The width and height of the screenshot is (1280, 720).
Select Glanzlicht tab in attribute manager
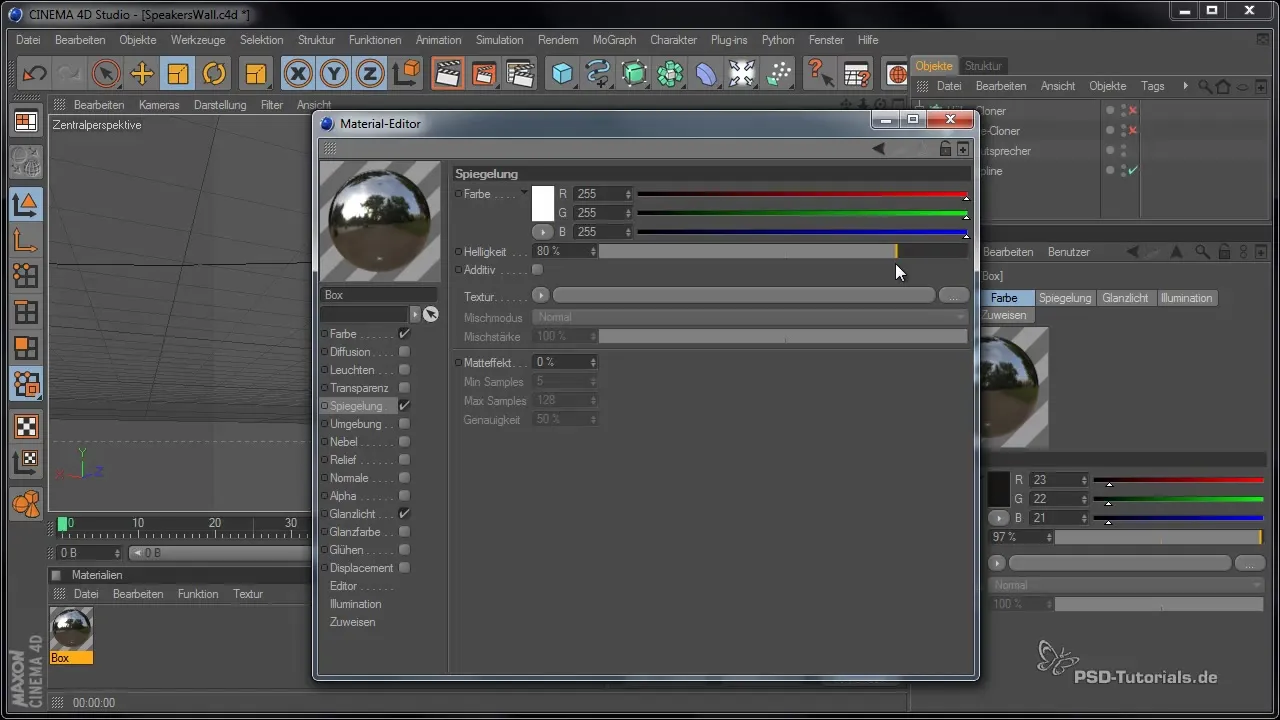pyautogui.click(x=1126, y=298)
